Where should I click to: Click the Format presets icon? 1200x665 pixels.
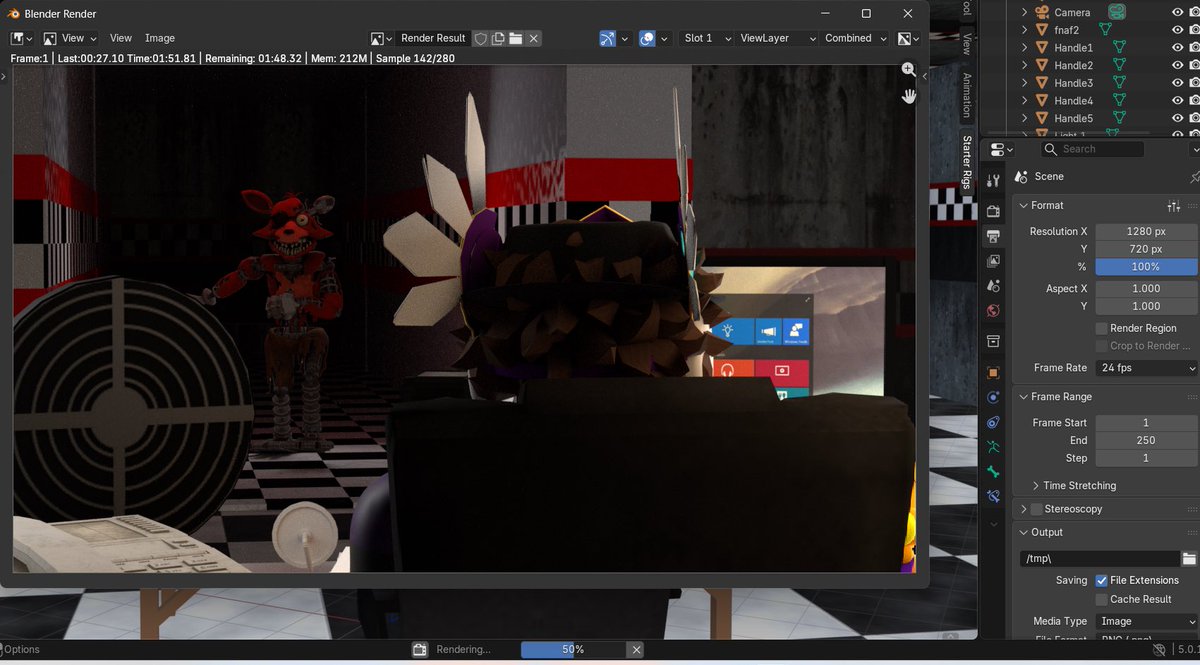click(x=1174, y=205)
